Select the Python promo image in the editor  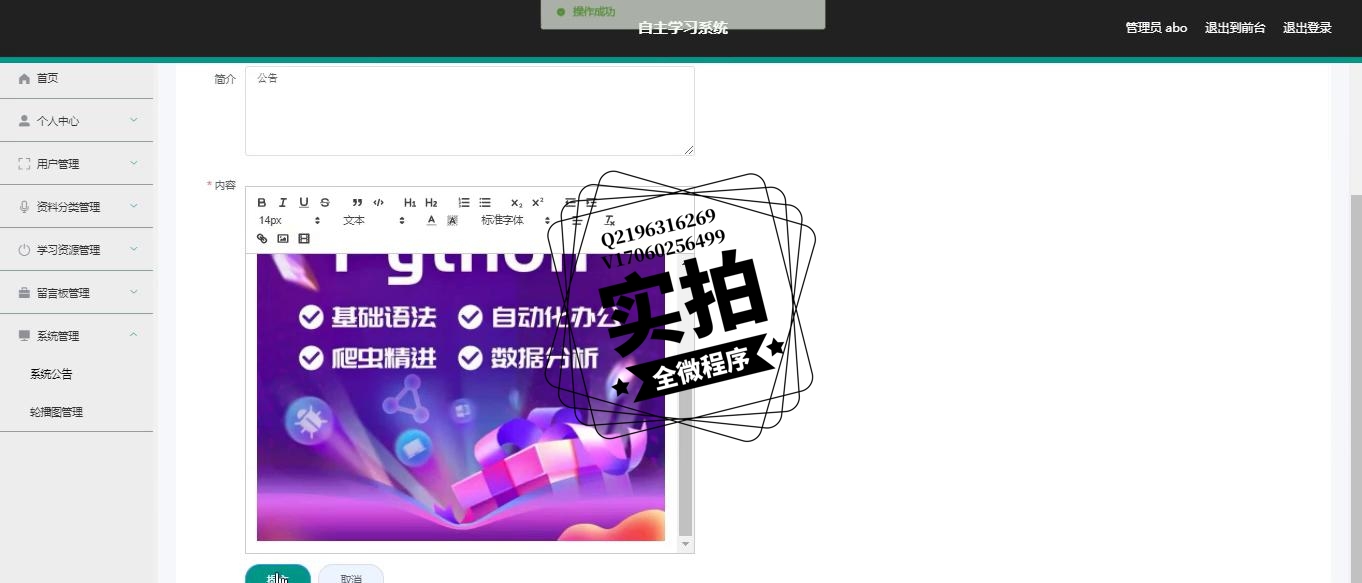461,397
